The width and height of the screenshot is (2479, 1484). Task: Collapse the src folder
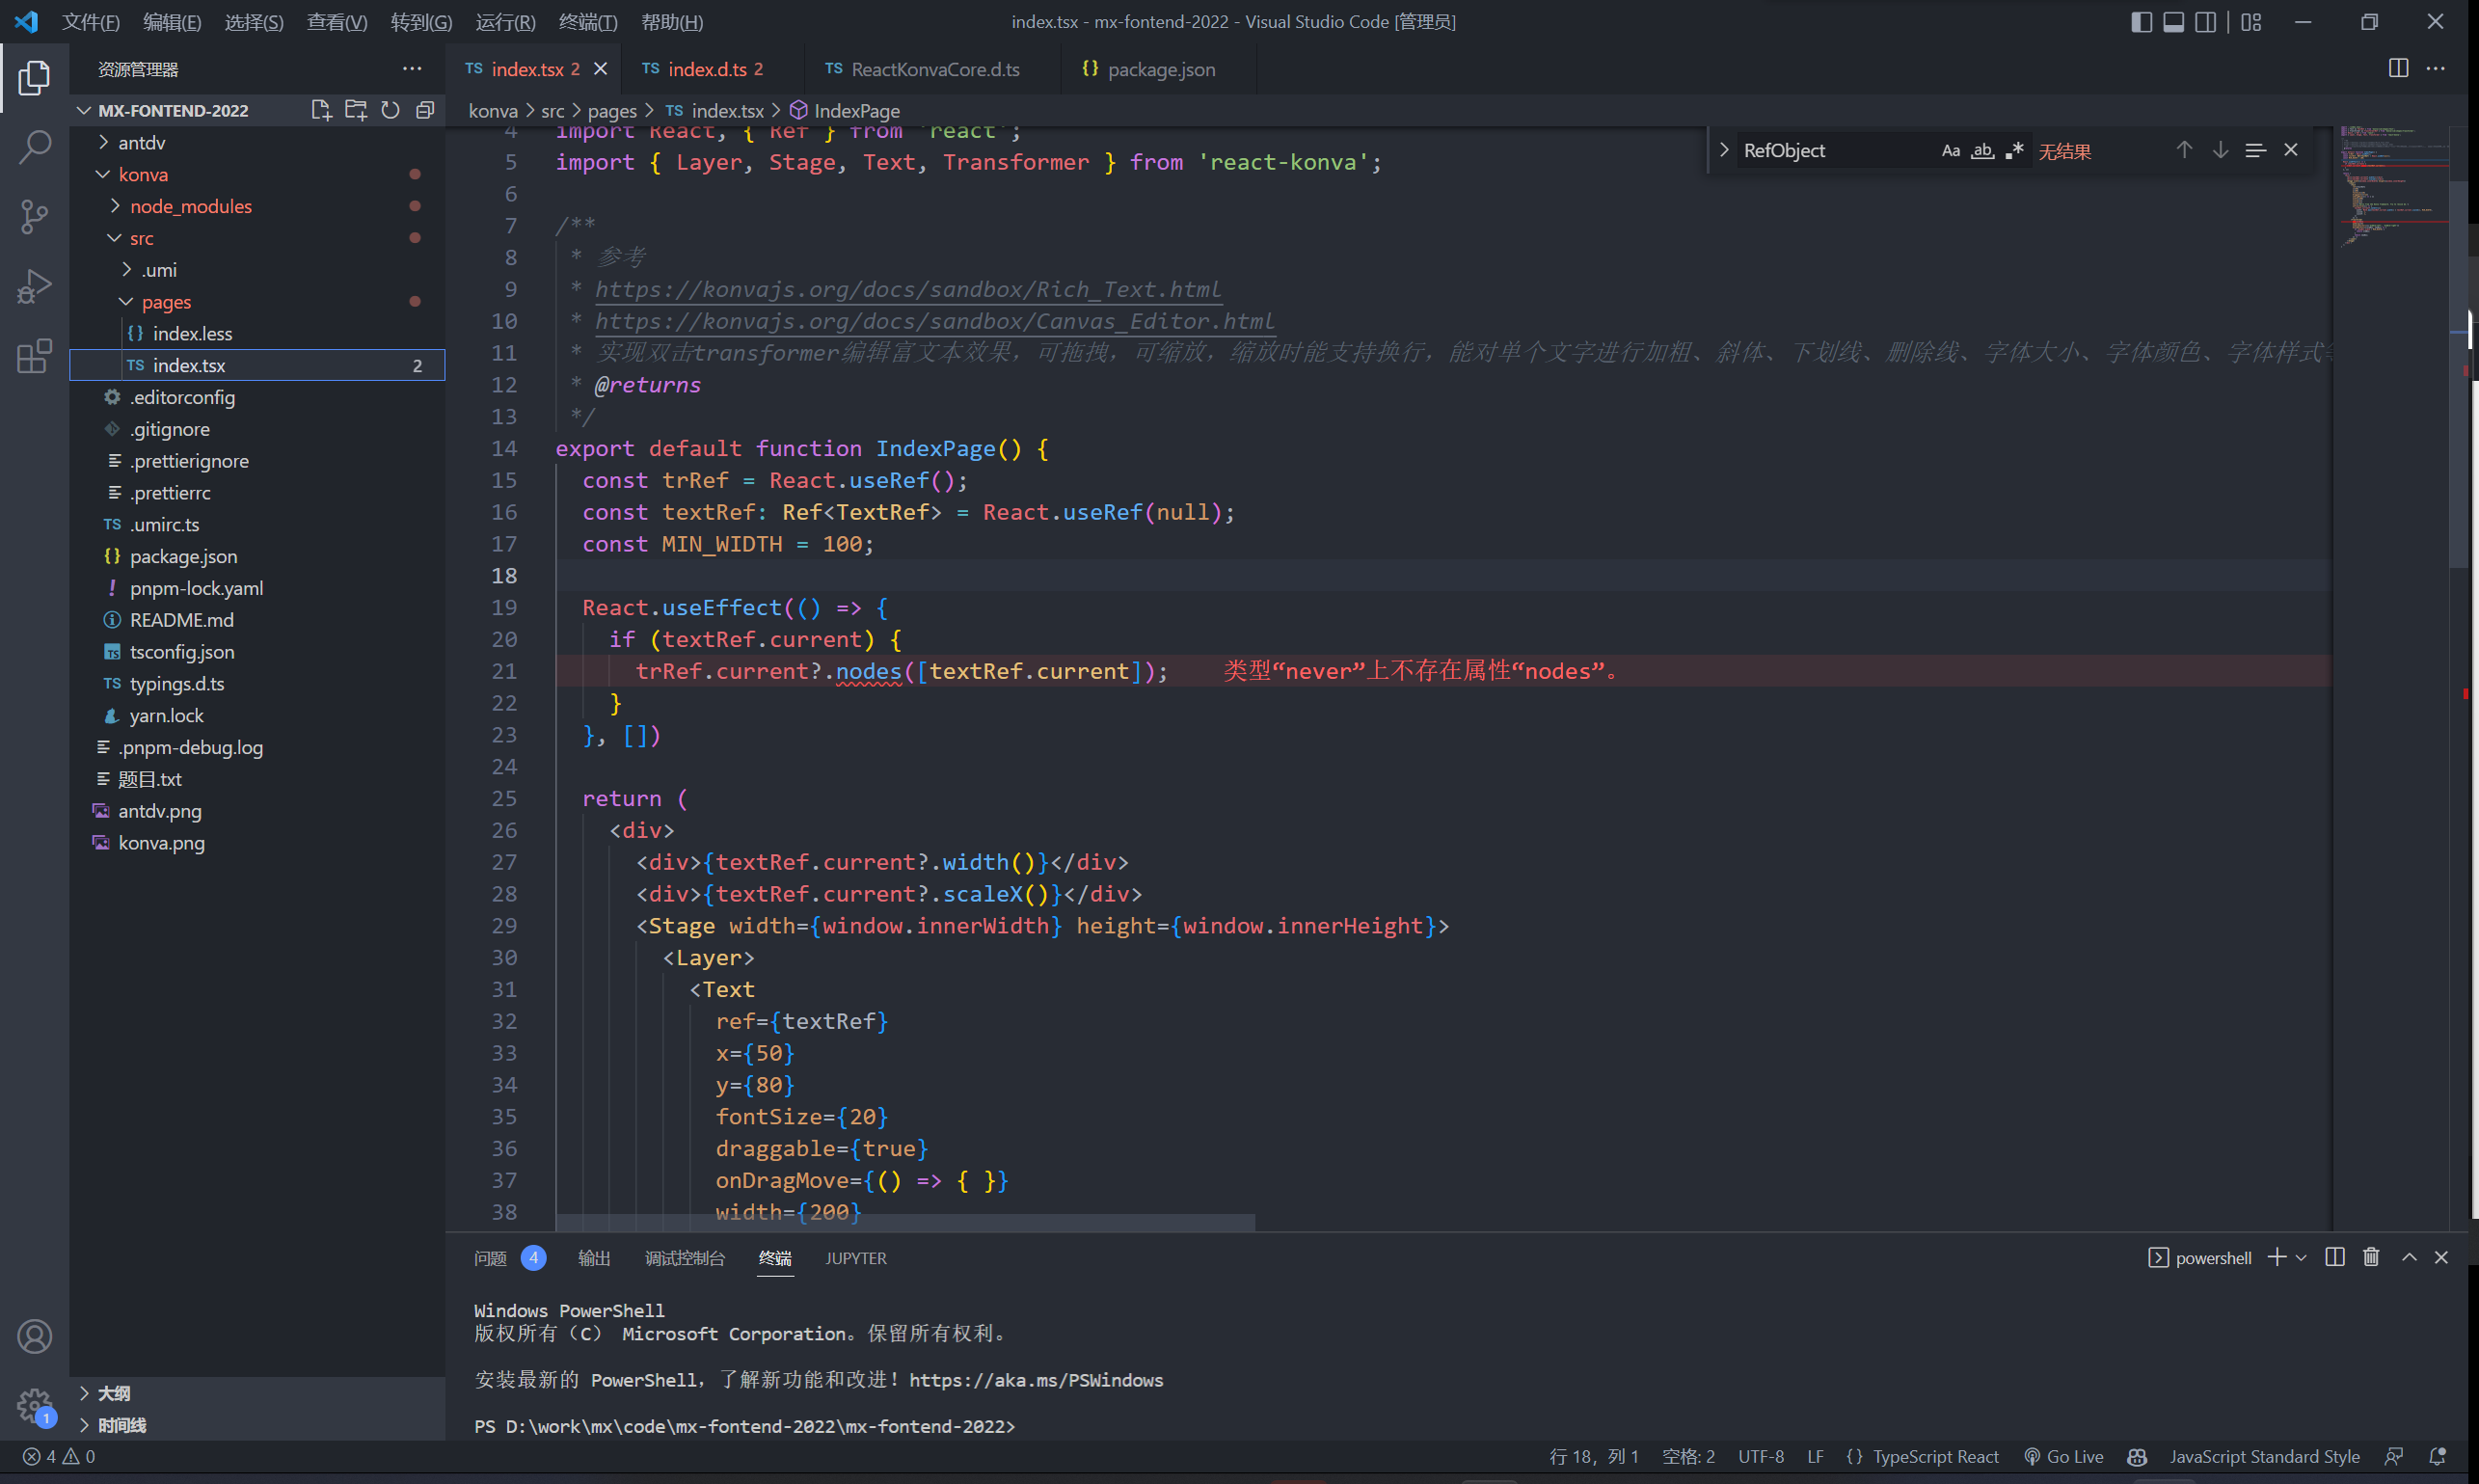point(115,238)
